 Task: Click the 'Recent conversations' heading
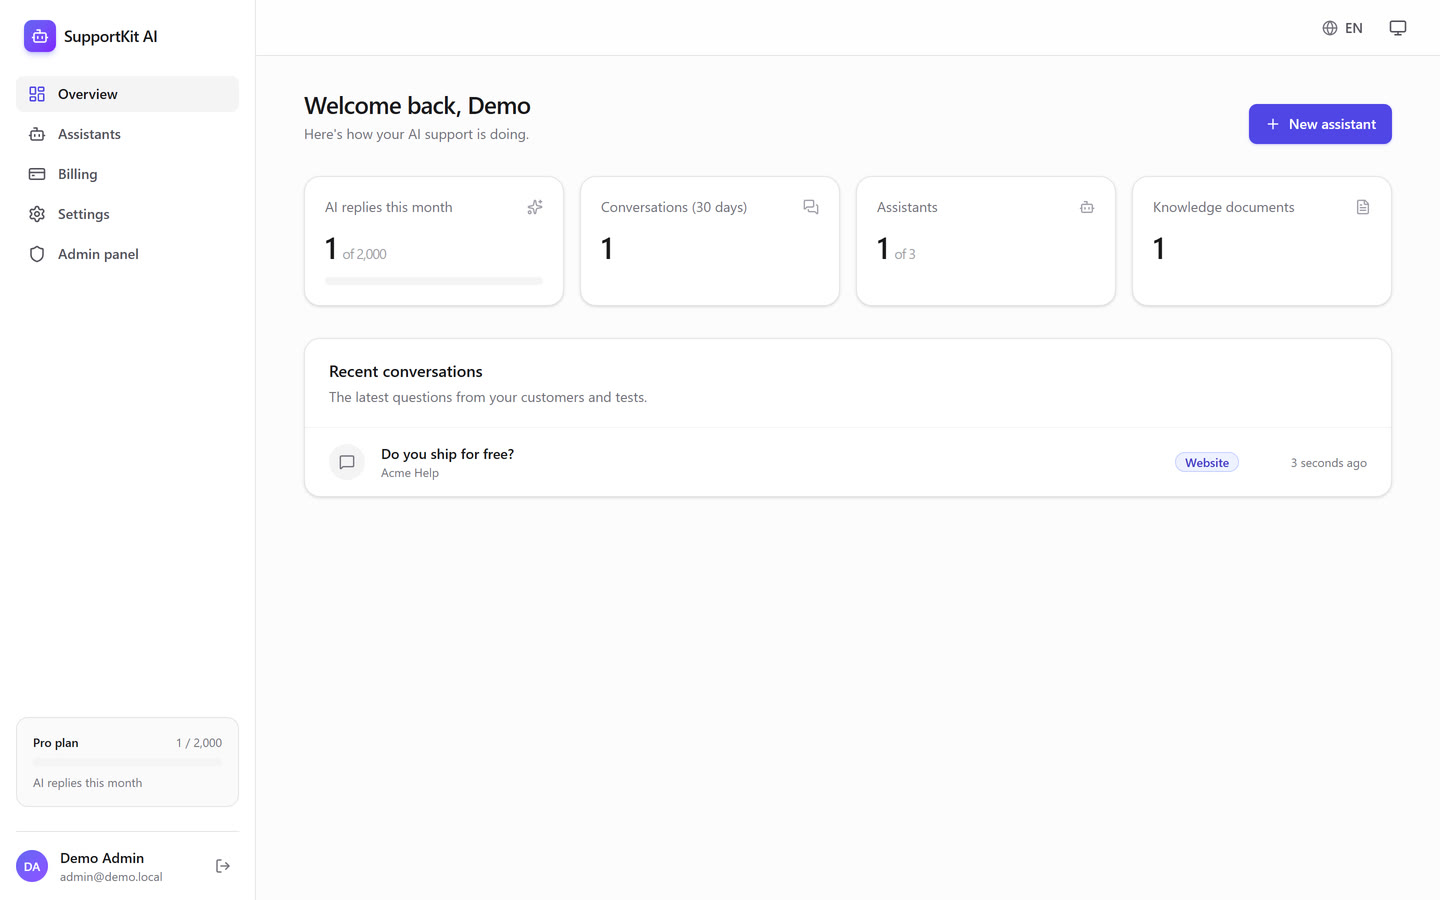(x=406, y=371)
